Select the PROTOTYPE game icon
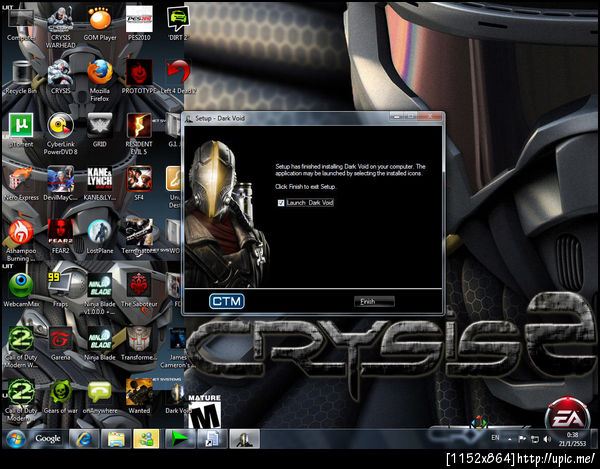Viewport: 600px width, 469px height. click(x=139, y=77)
